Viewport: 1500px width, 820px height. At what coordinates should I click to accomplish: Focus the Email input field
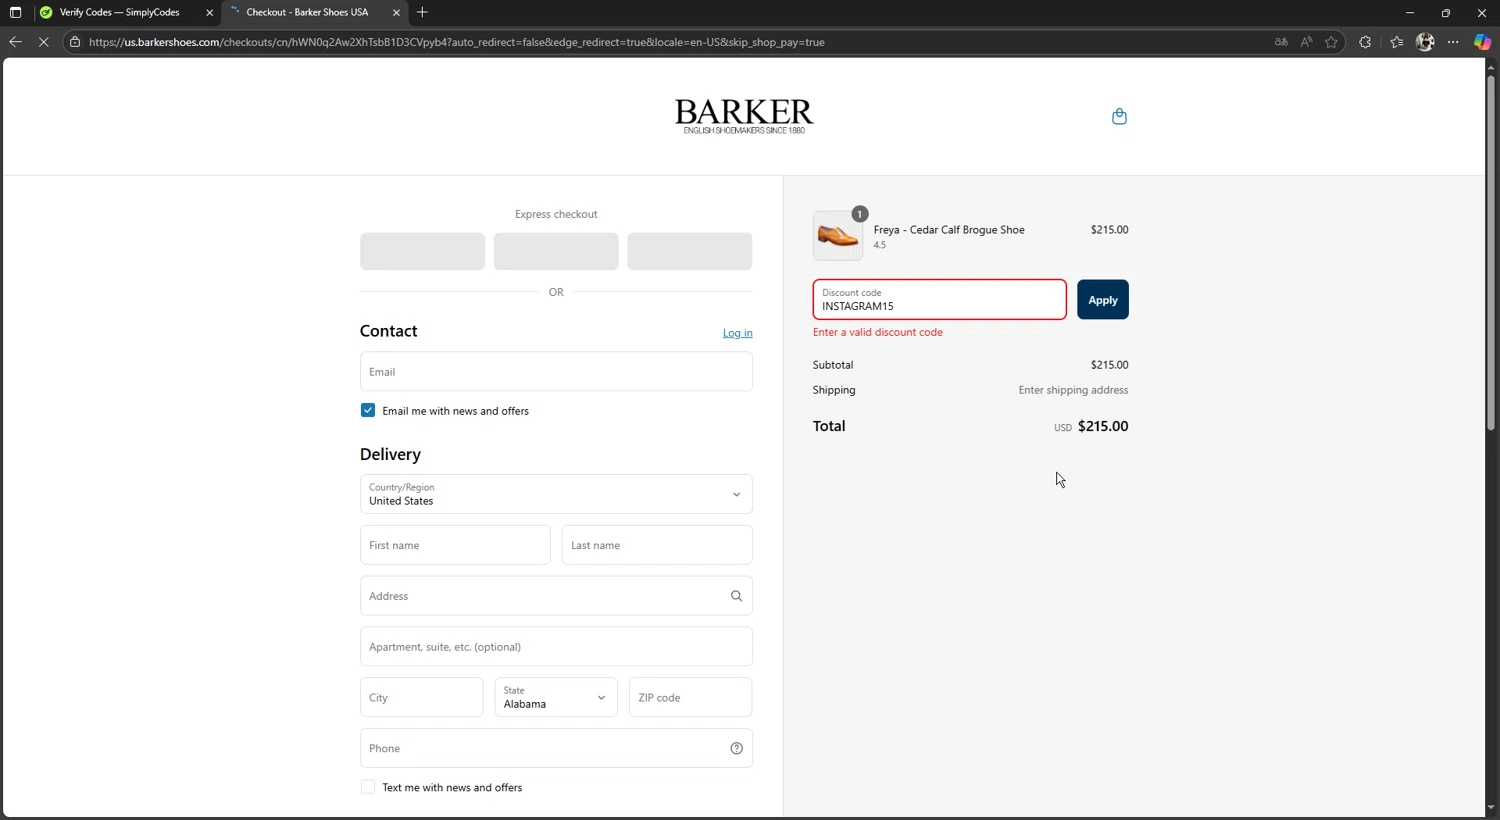tap(556, 371)
